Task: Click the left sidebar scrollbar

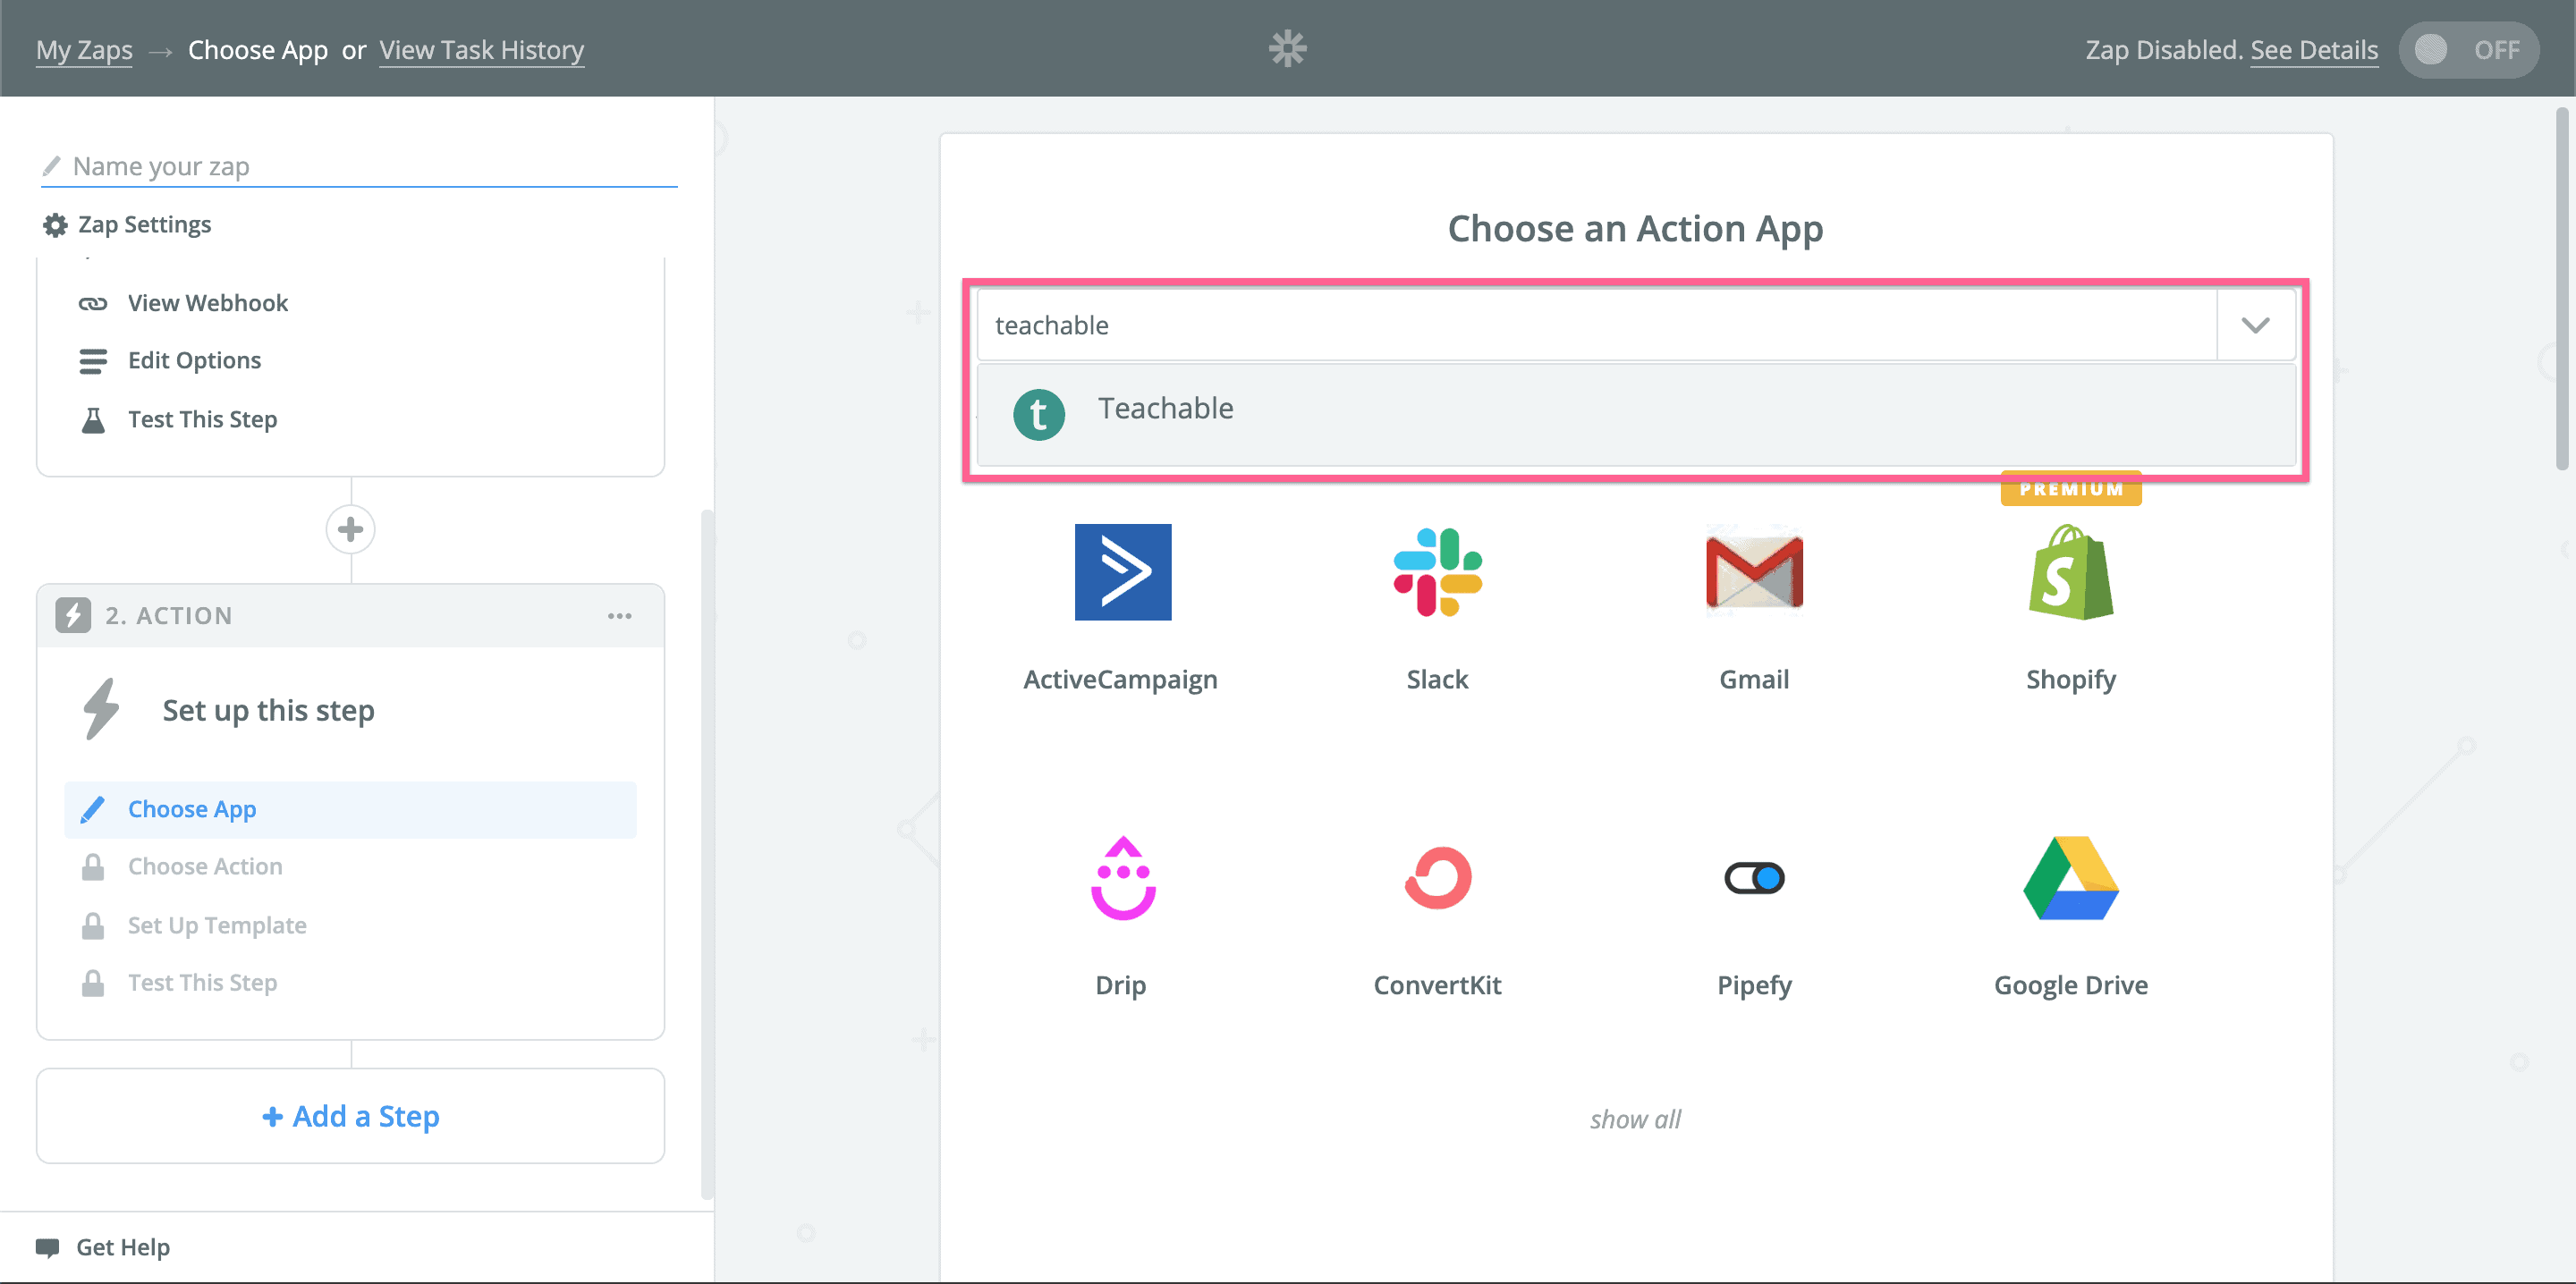Action: [x=707, y=855]
